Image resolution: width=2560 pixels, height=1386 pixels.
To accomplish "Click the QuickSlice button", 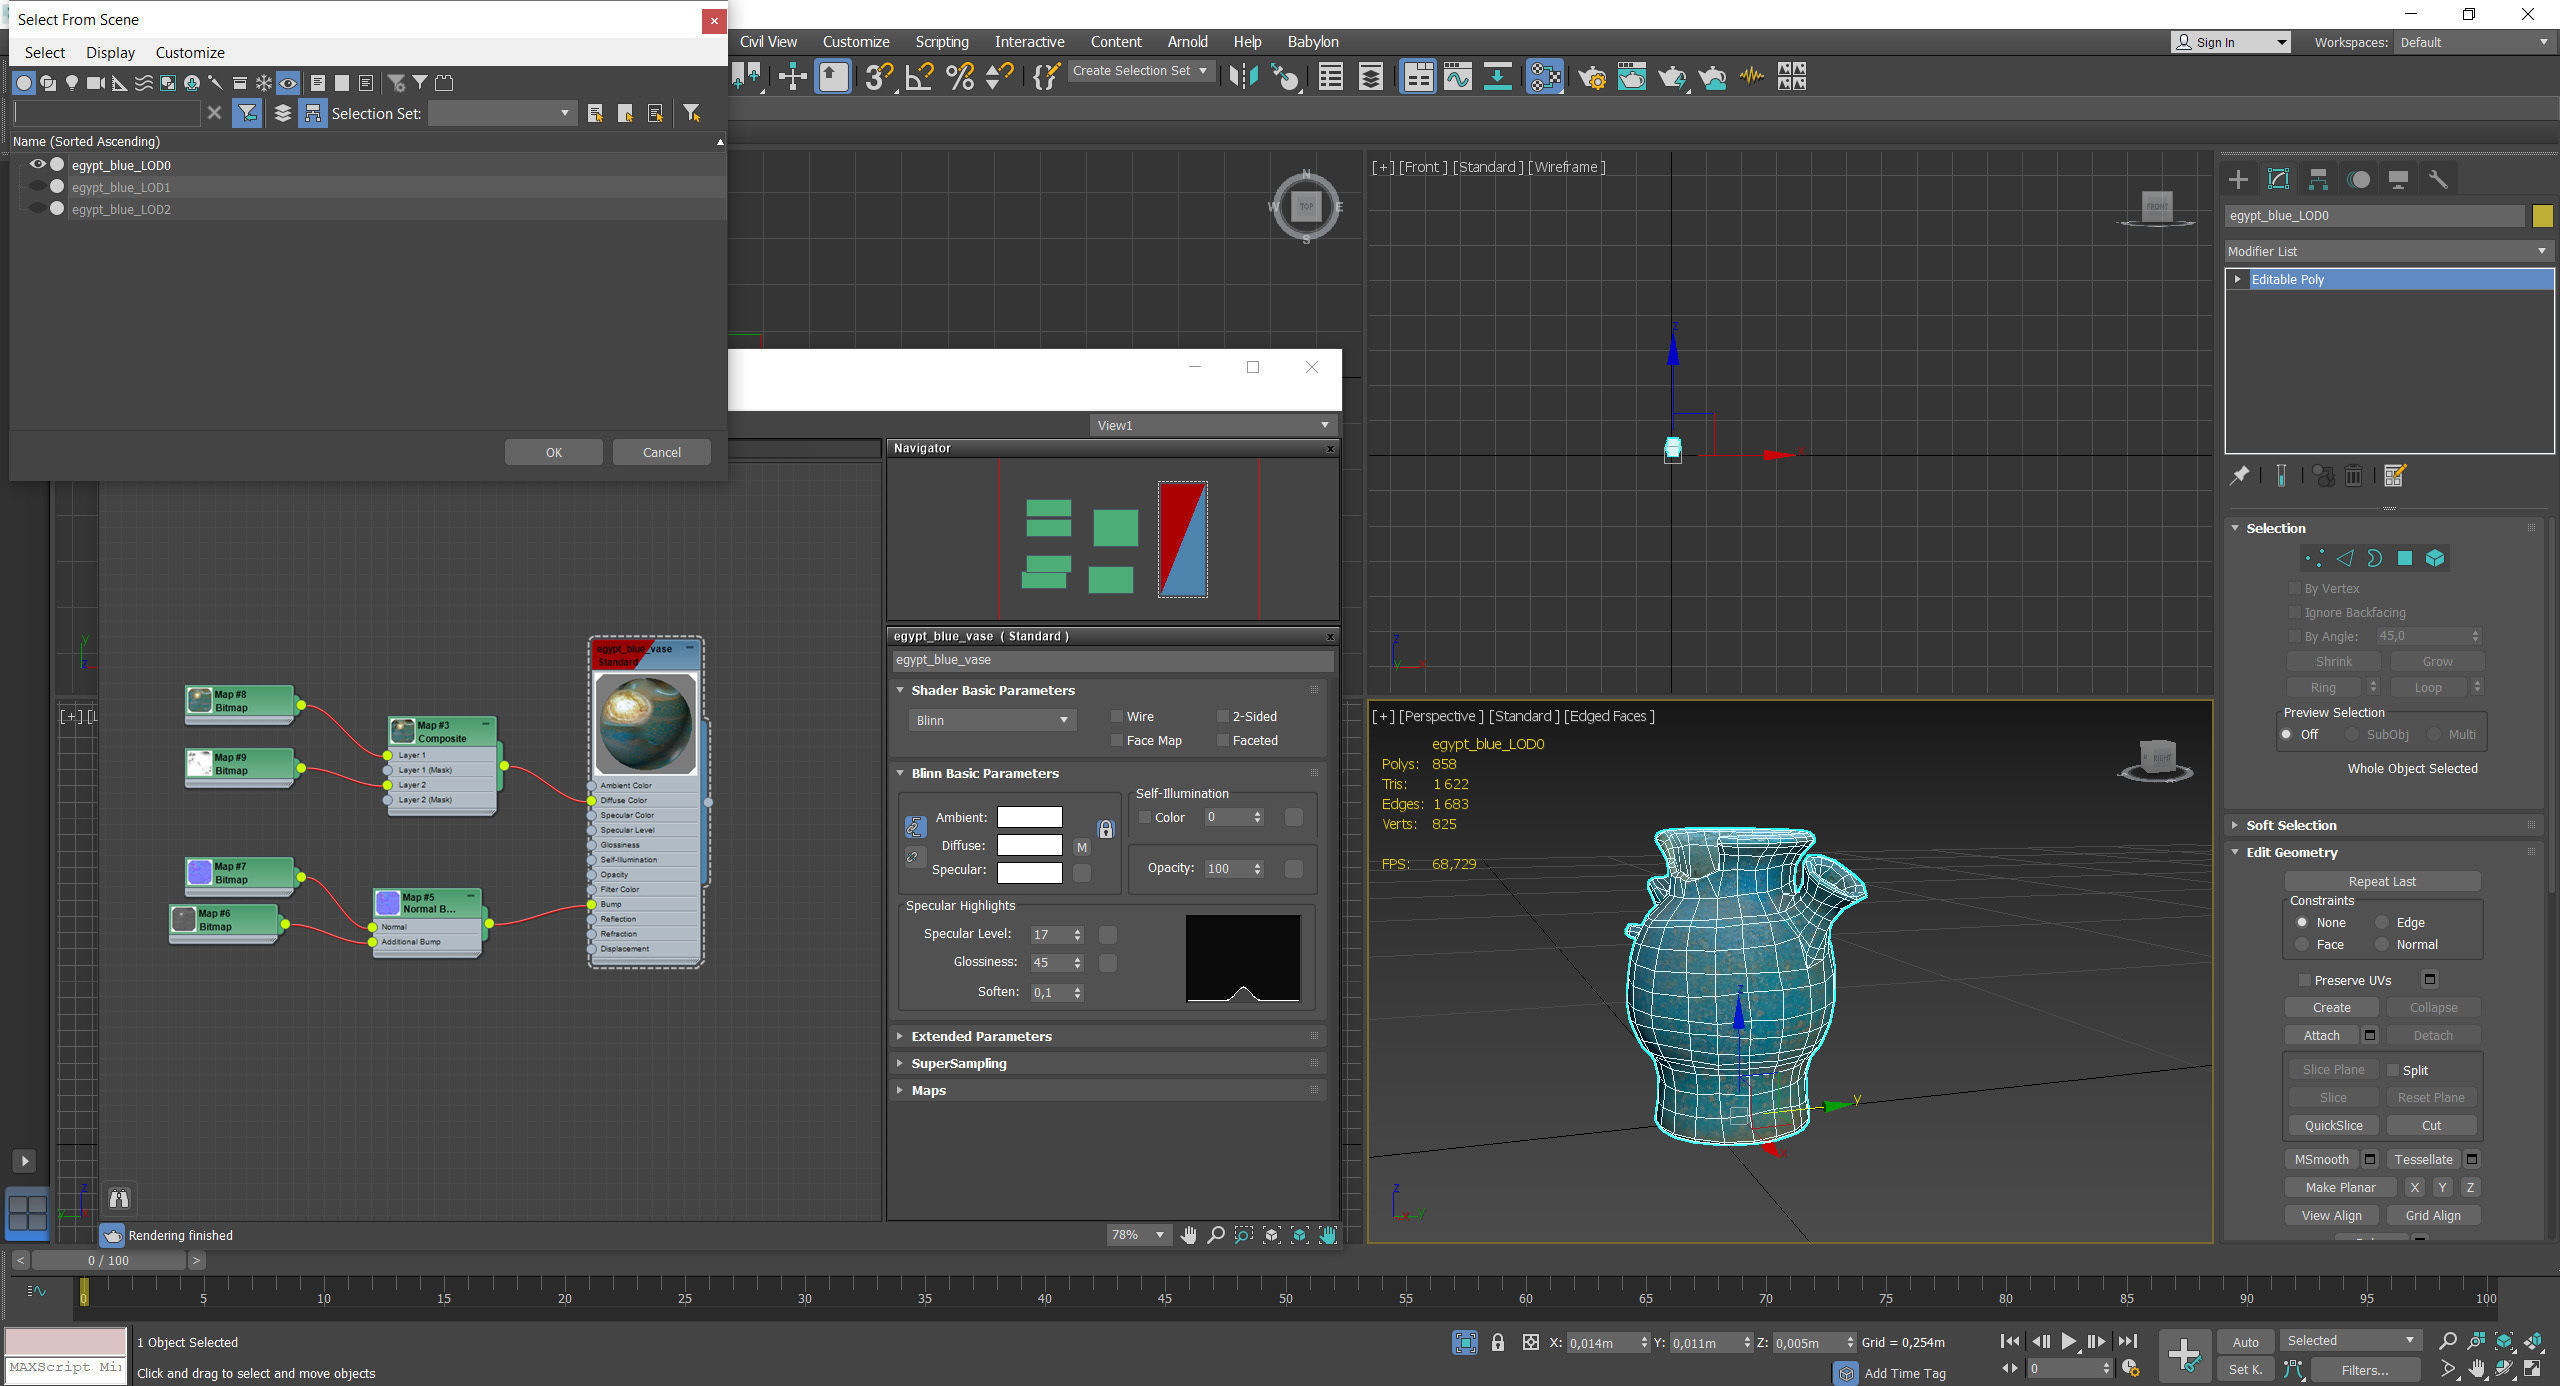I will tap(2333, 1125).
